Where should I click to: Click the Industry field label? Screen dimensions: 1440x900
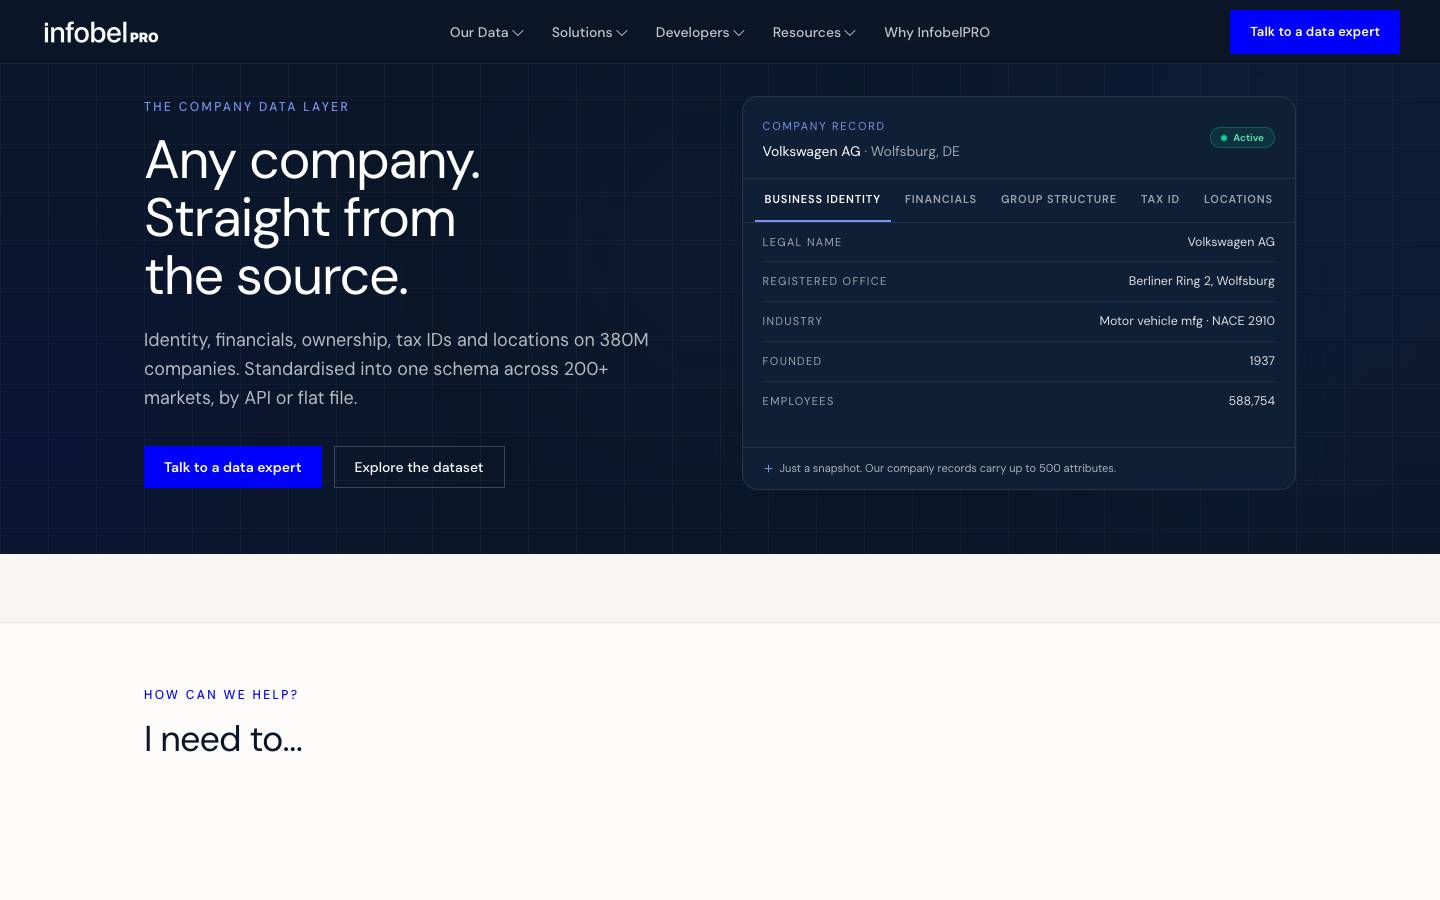[793, 322]
